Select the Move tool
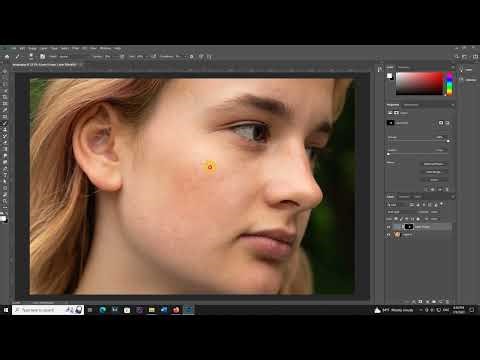480x360 pixels. pos(5,71)
